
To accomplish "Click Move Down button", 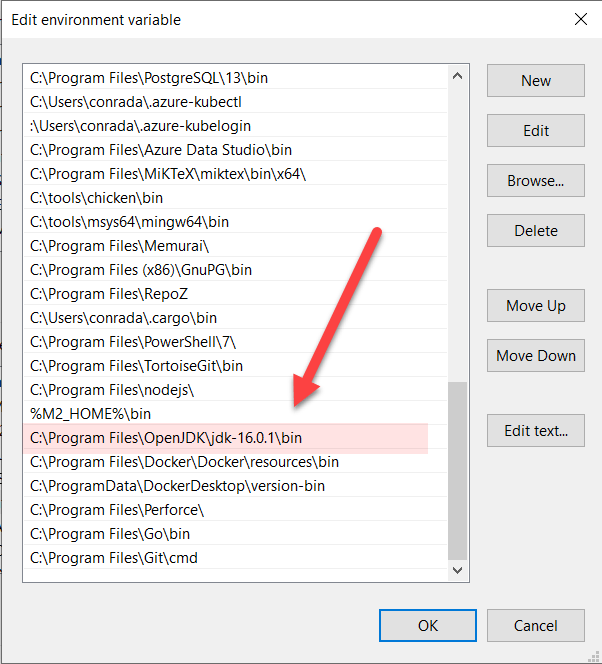I will pos(535,356).
